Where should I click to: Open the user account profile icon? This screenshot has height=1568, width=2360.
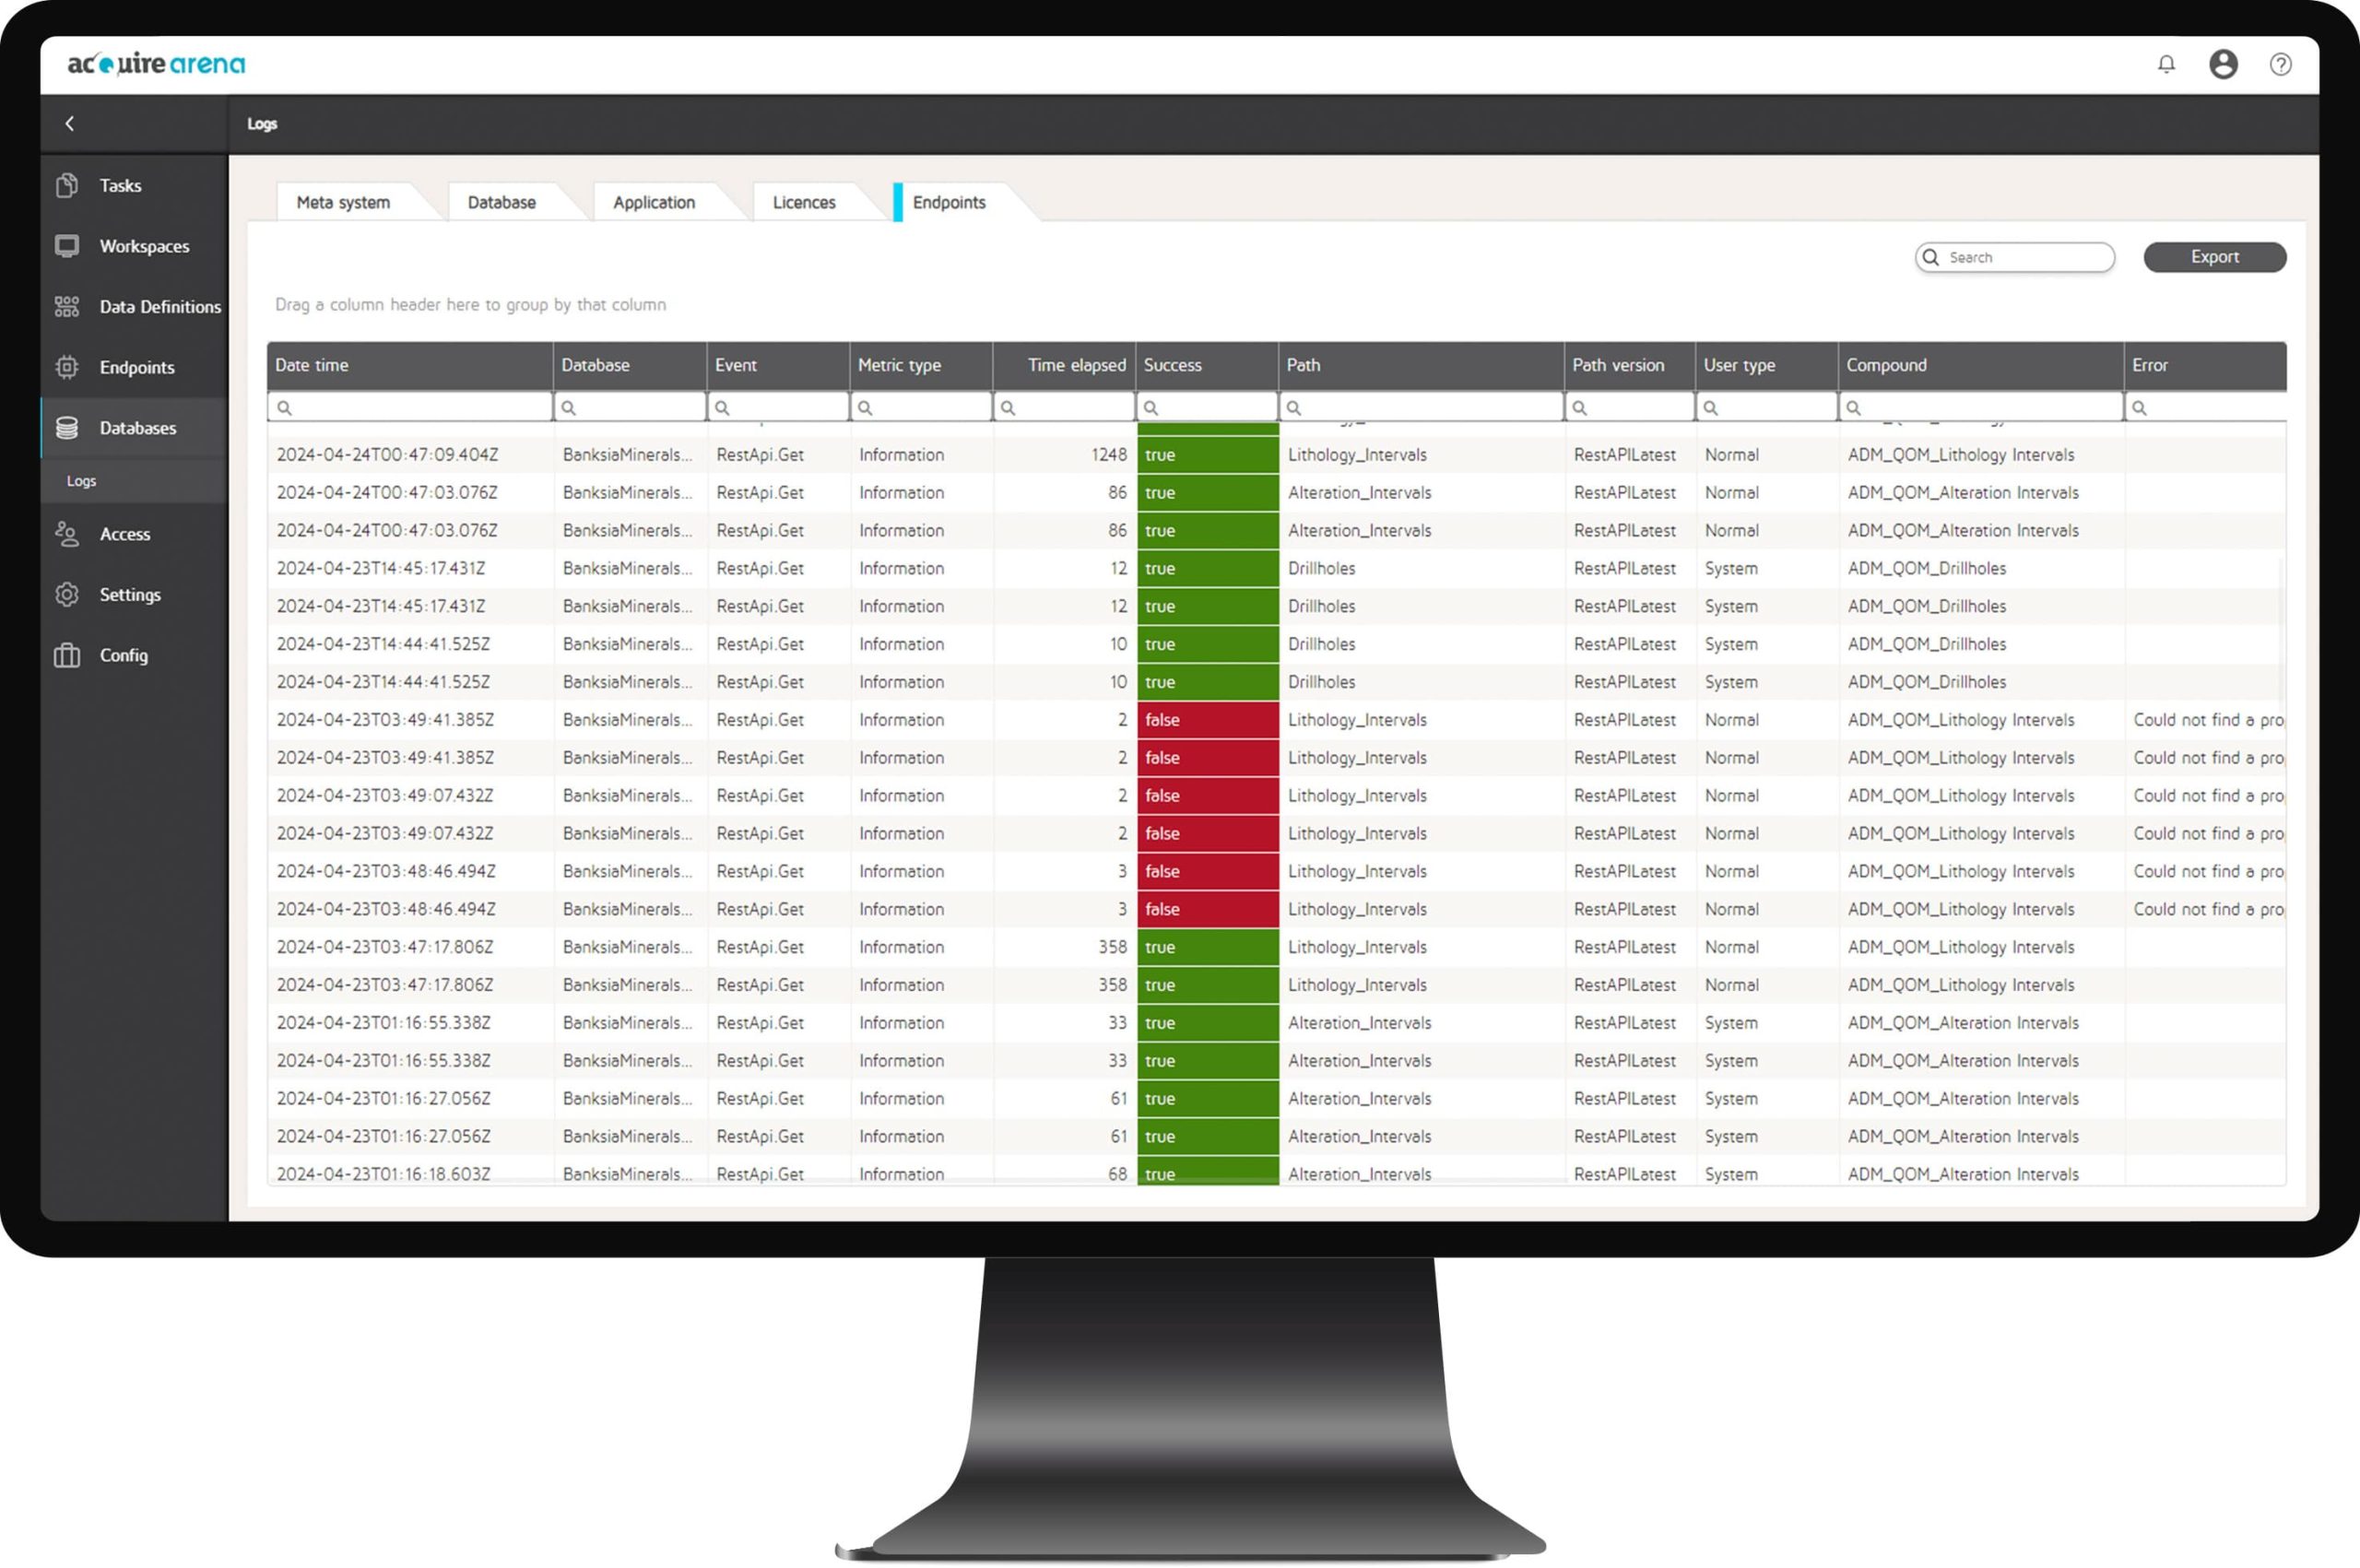click(x=2223, y=64)
